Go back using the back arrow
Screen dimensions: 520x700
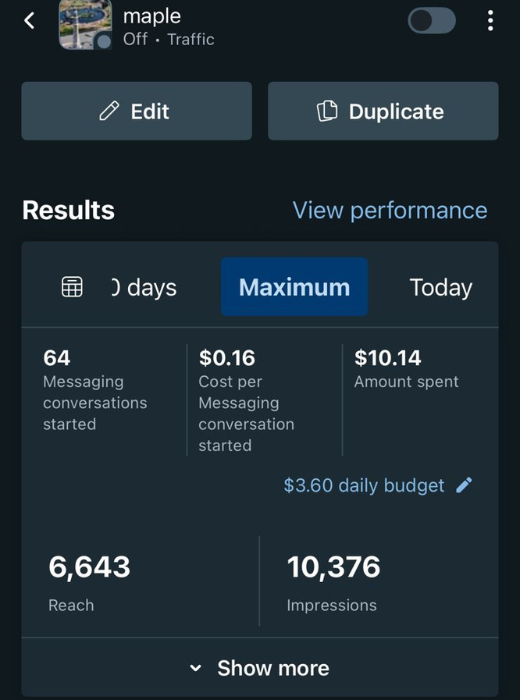(x=29, y=21)
